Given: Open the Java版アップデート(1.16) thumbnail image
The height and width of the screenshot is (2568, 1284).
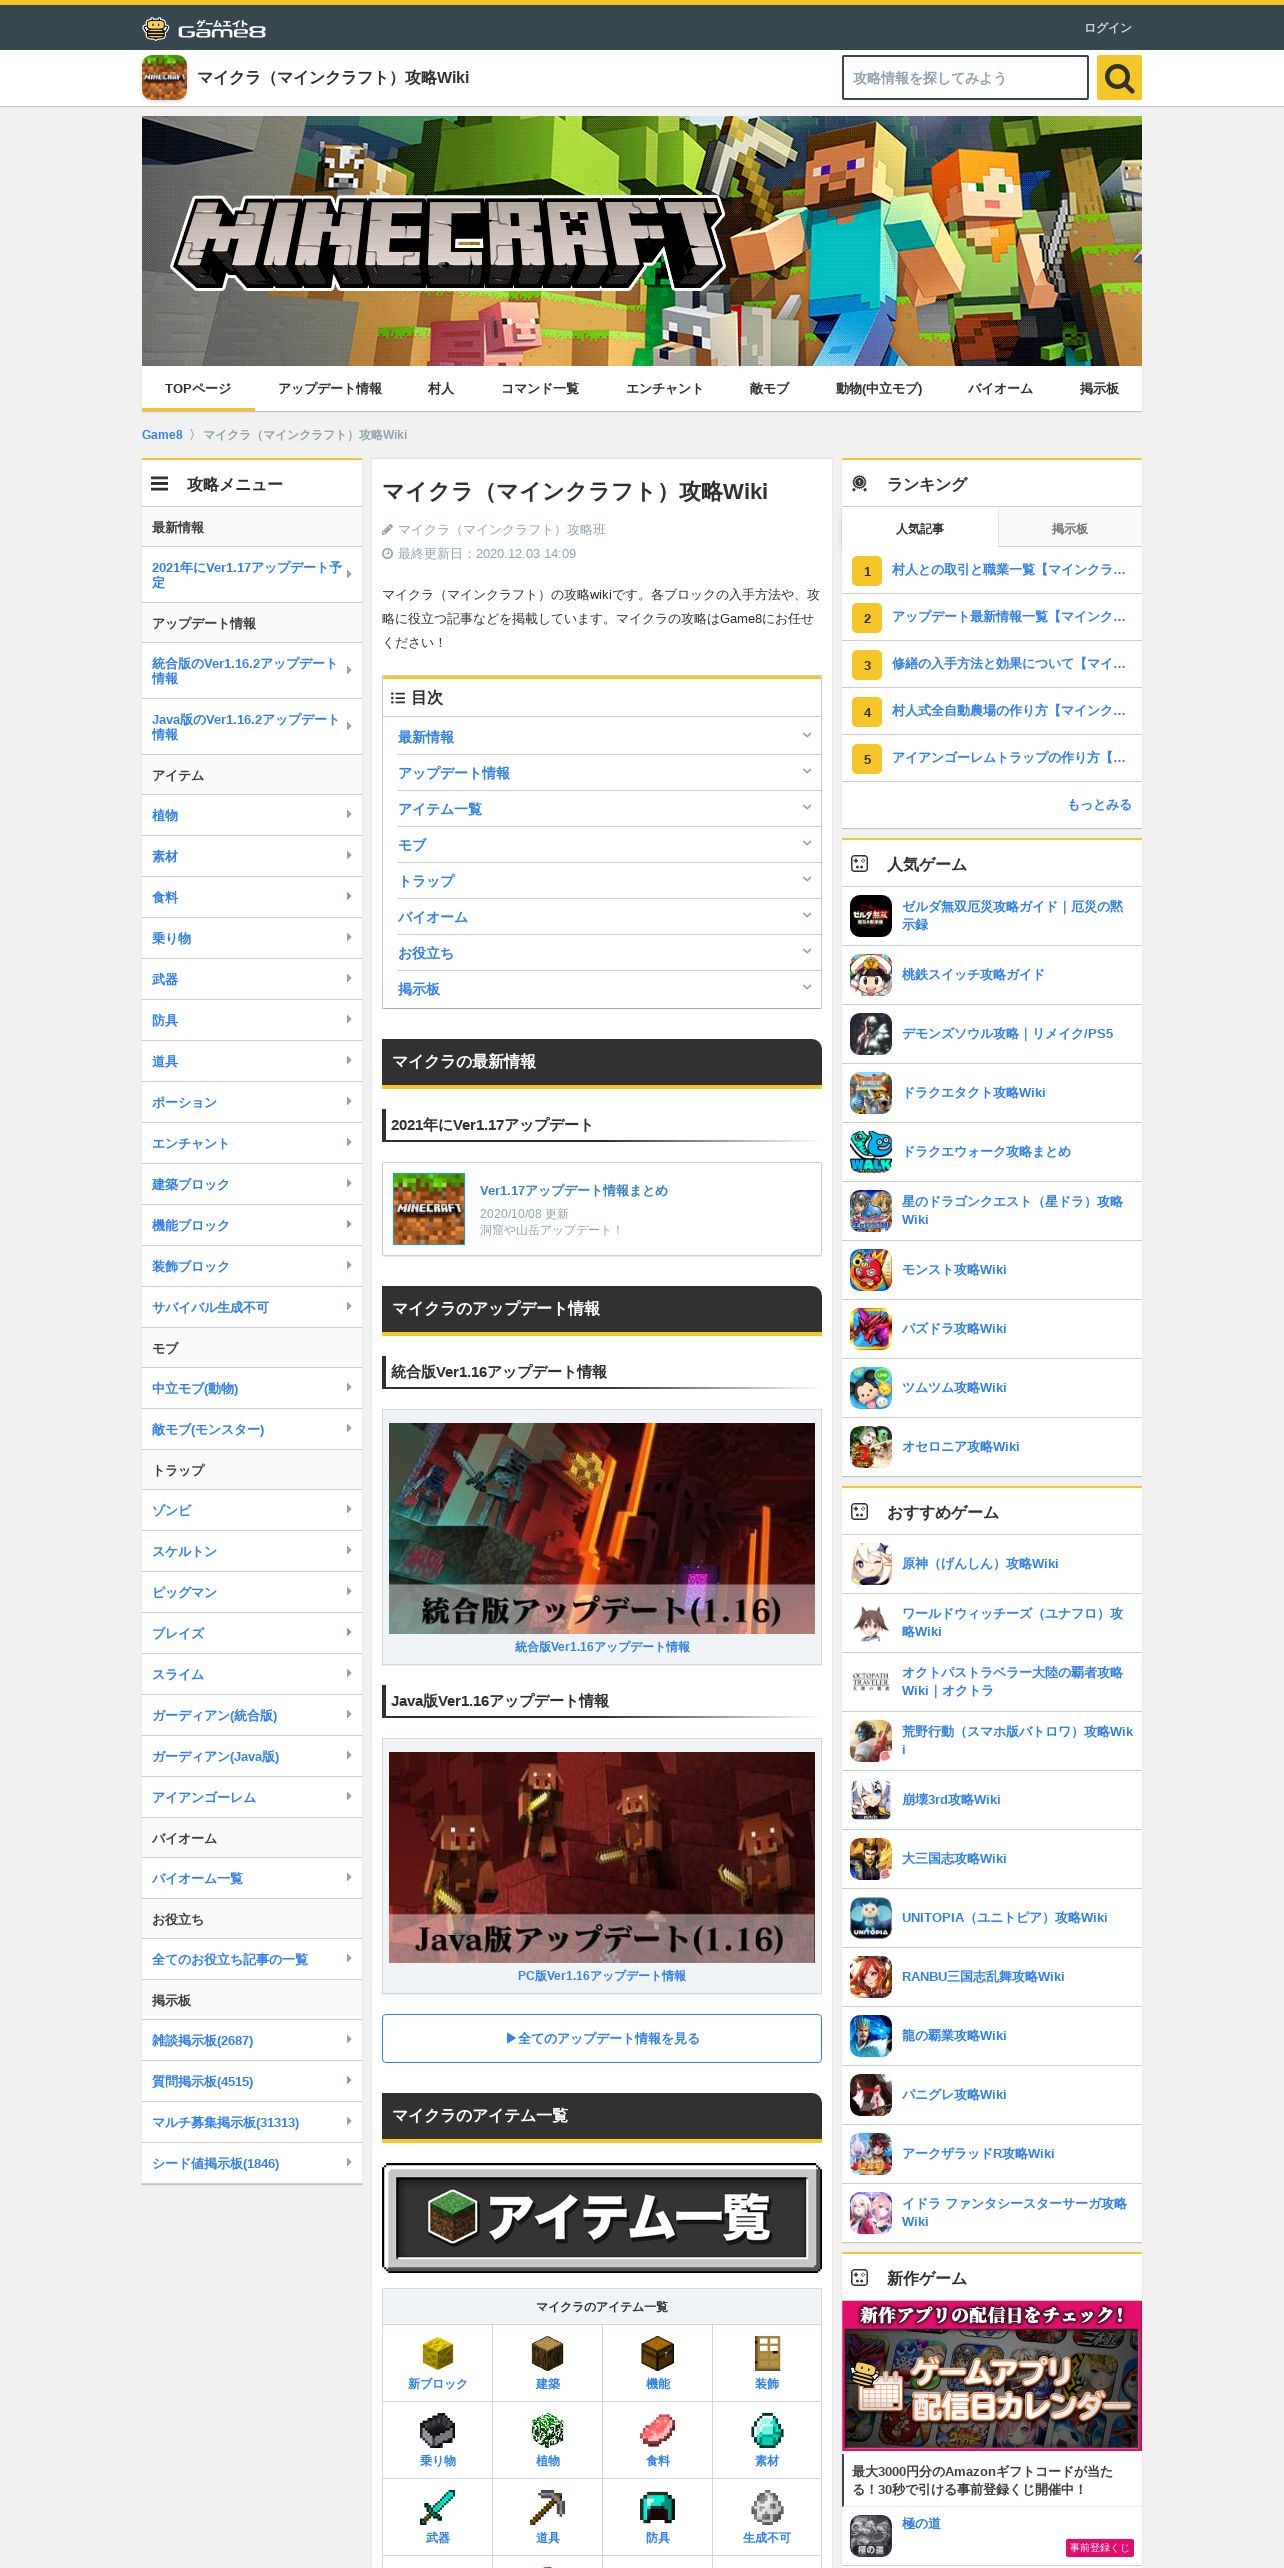Looking at the screenshot, I should (602, 1857).
